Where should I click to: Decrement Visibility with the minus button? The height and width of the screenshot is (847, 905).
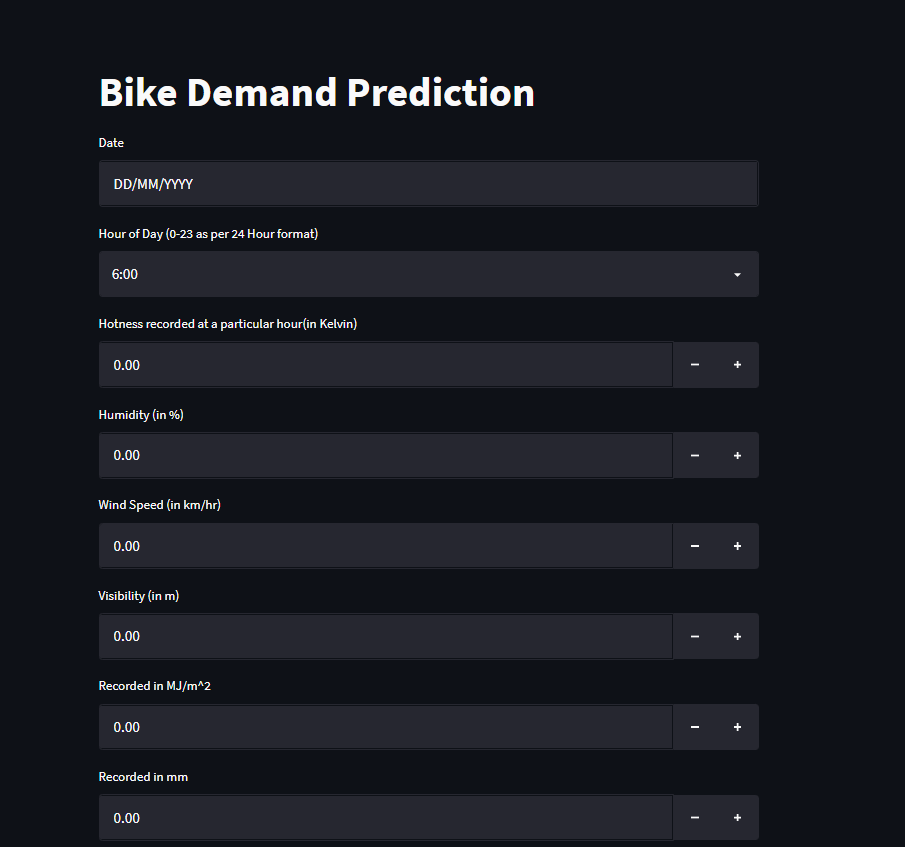tap(694, 636)
